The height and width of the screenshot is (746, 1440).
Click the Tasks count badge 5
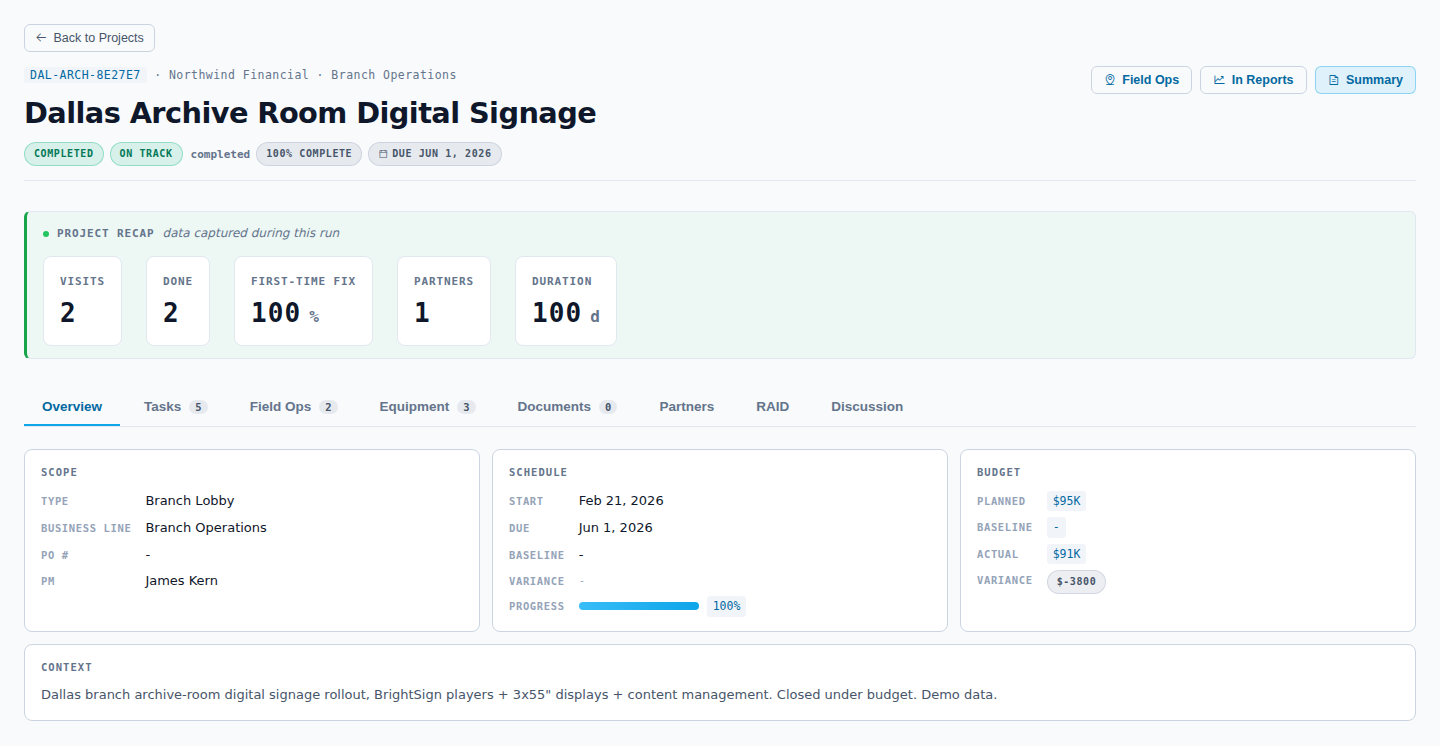tap(198, 407)
